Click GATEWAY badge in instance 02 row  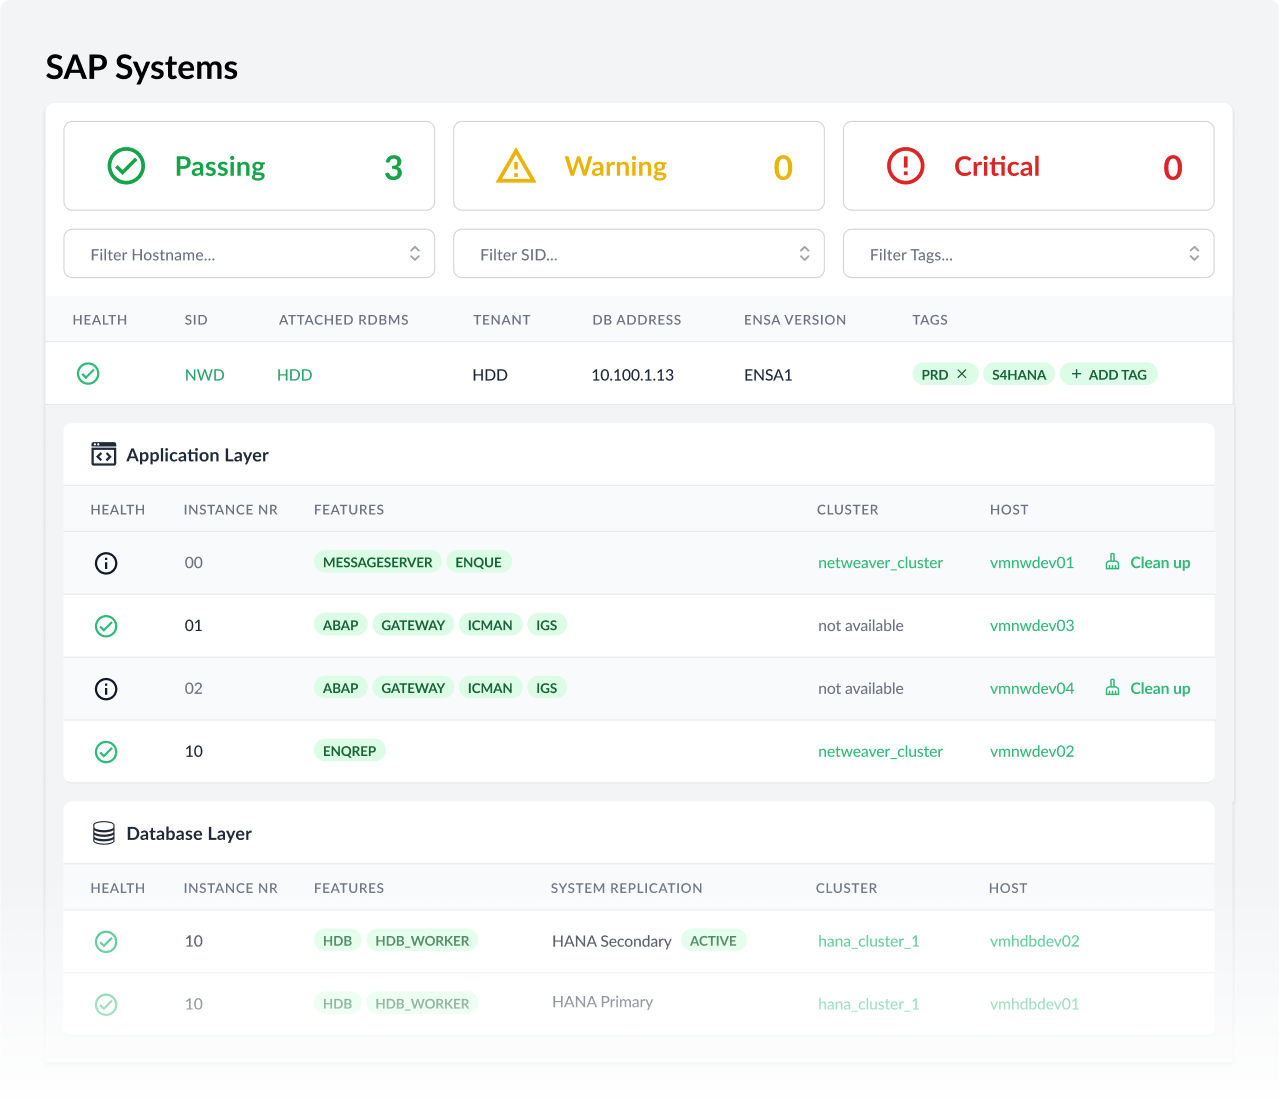tap(413, 688)
